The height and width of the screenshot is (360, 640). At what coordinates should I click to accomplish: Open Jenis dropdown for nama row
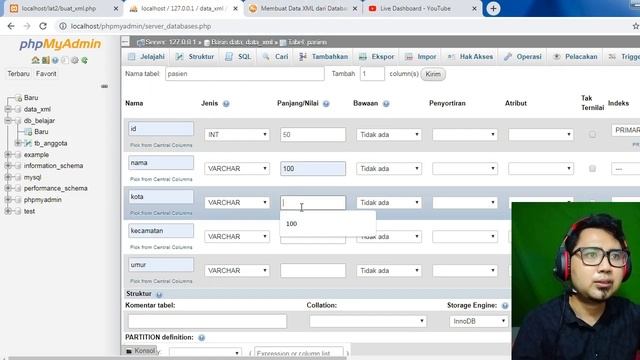point(237,169)
